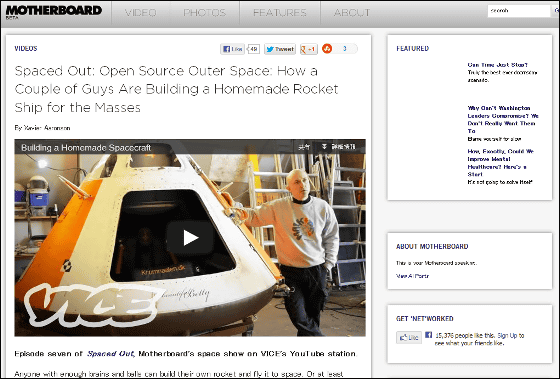Play the Building a Homemade Spacecraft video

[190, 238]
